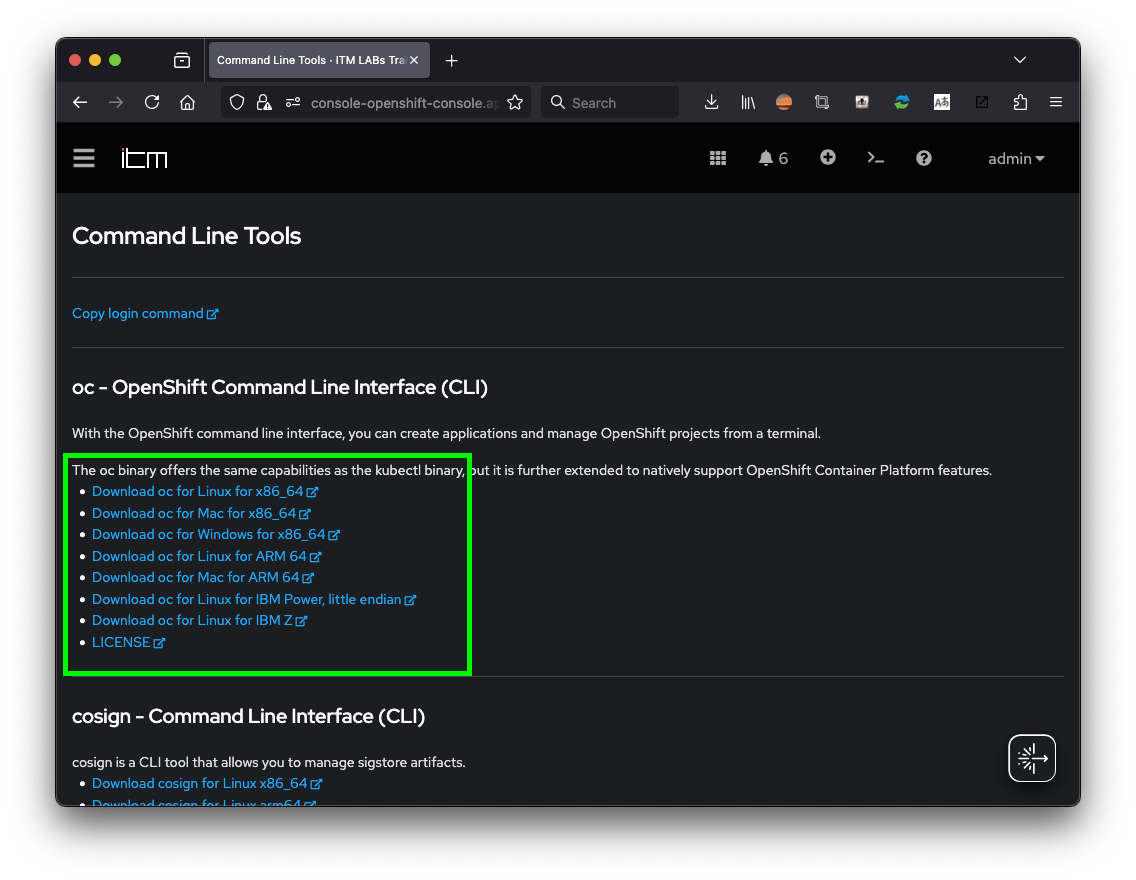Download oc for Linux IBM Power little endian

click(x=254, y=599)
